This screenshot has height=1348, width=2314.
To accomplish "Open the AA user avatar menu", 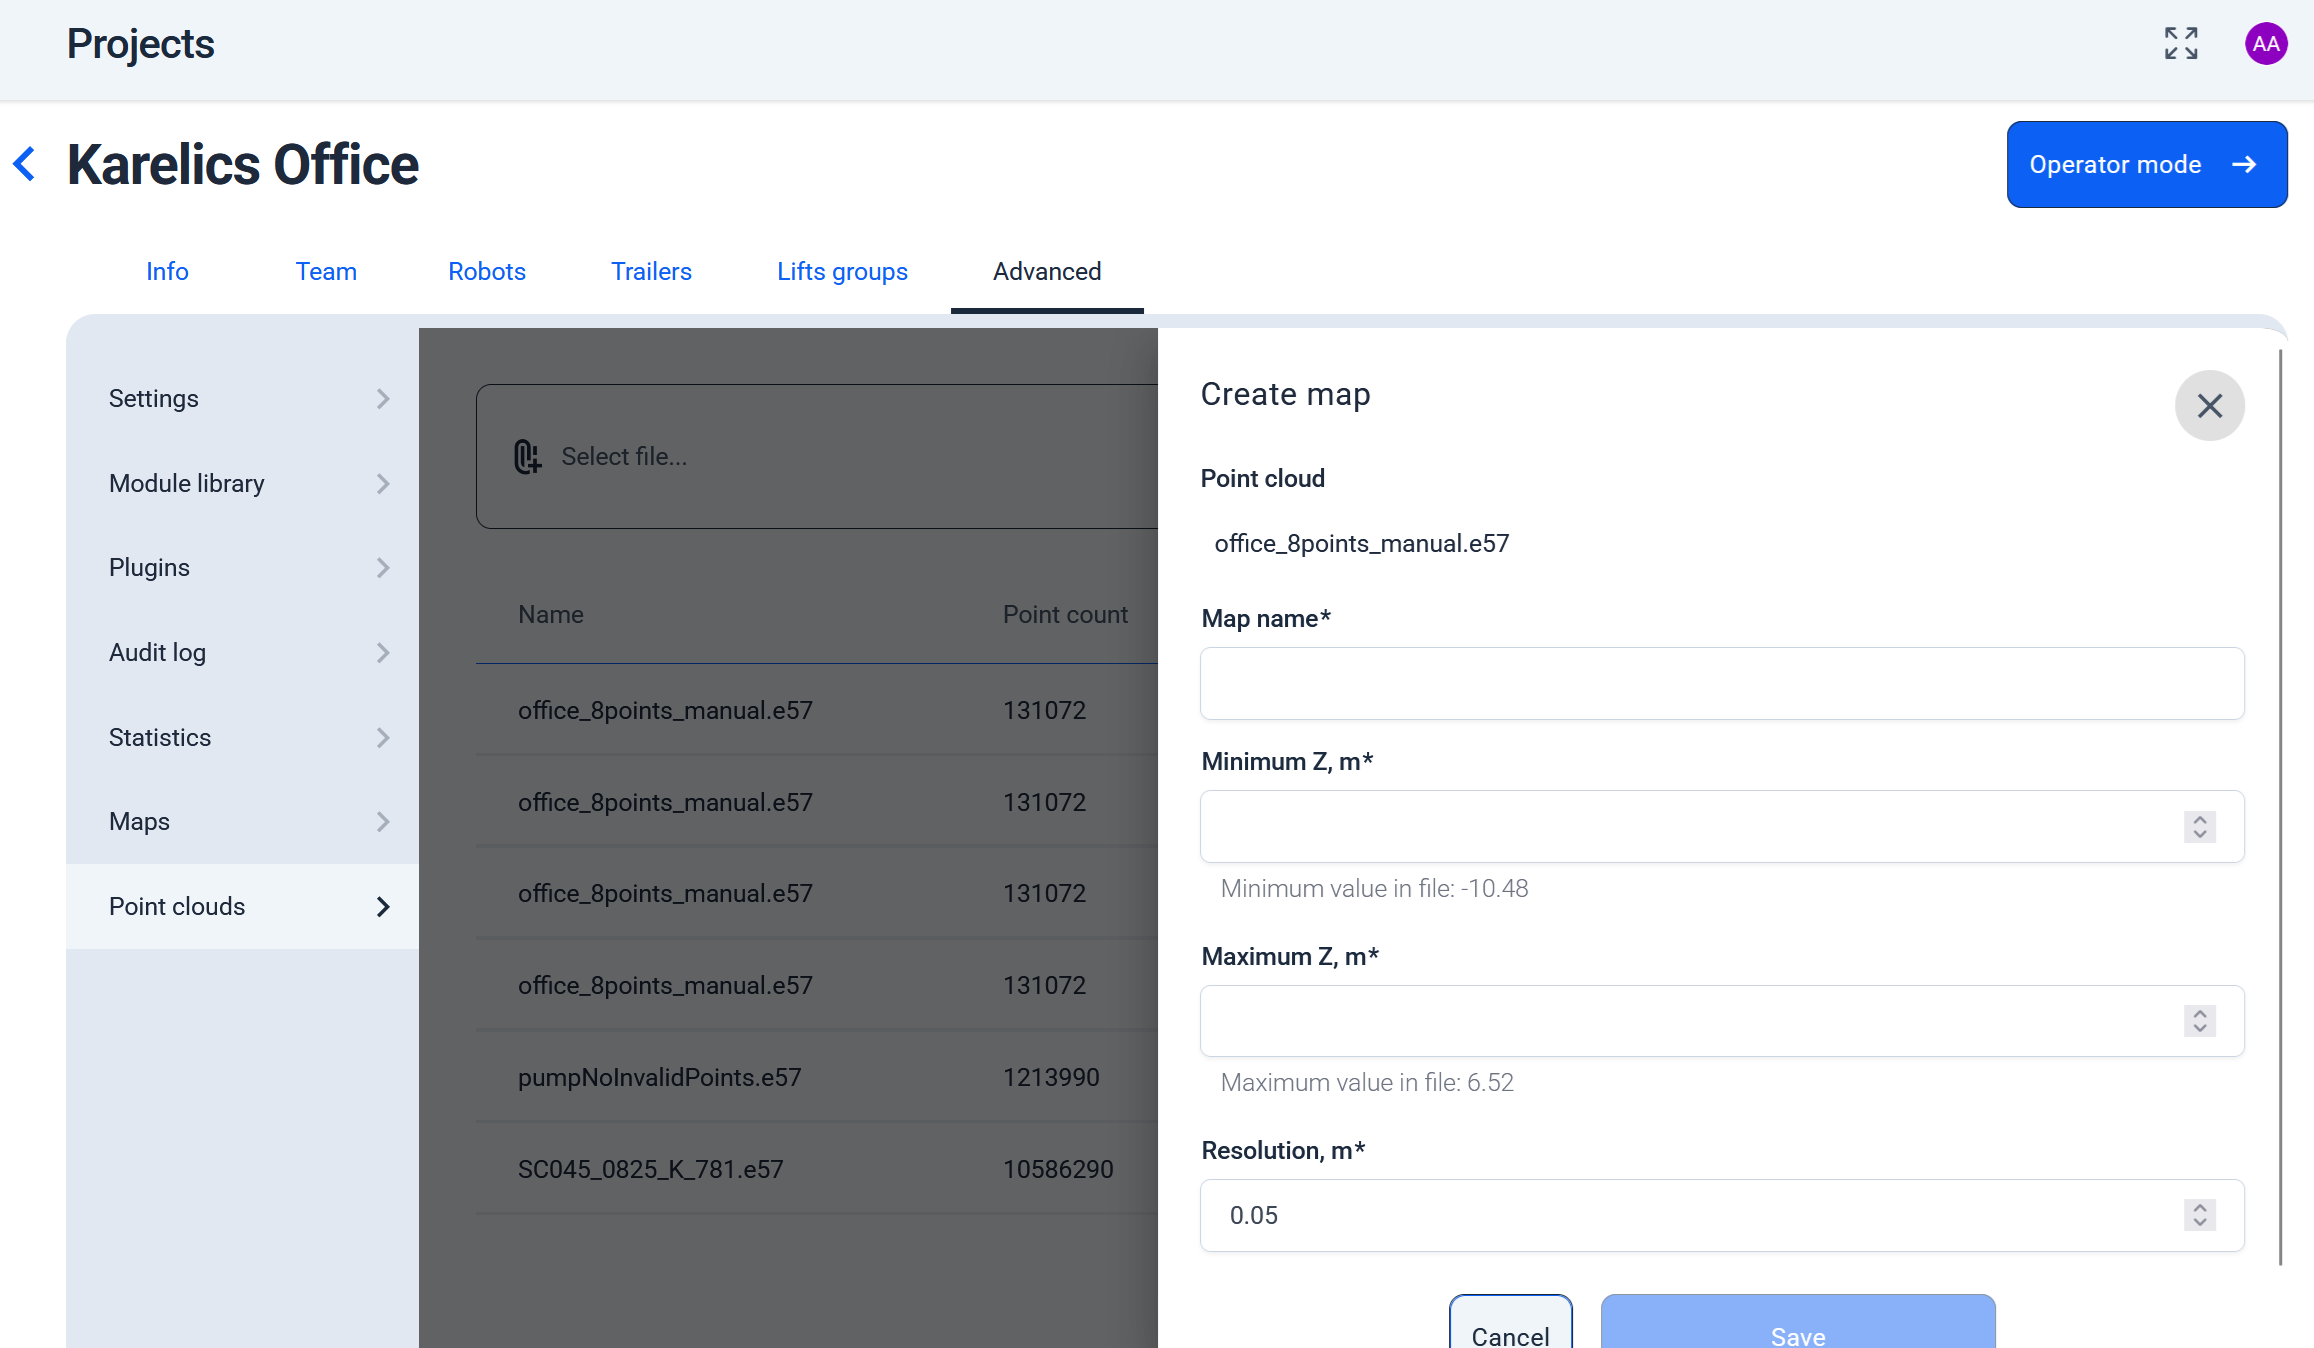I will click(2266, 43).
